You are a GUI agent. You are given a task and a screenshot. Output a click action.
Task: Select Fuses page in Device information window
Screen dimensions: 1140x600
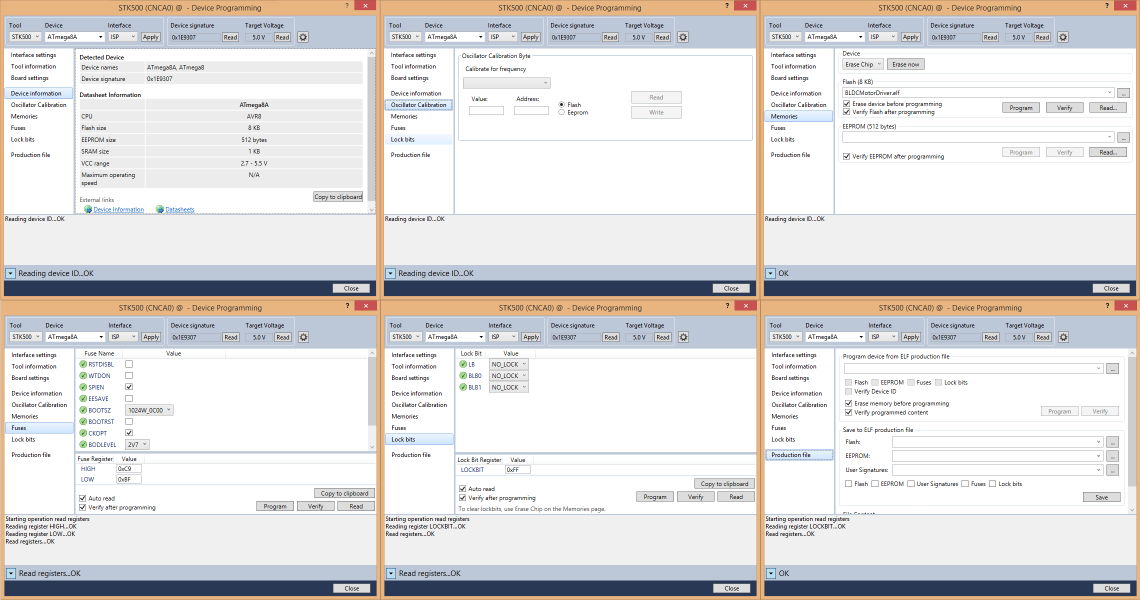point(18,128)
